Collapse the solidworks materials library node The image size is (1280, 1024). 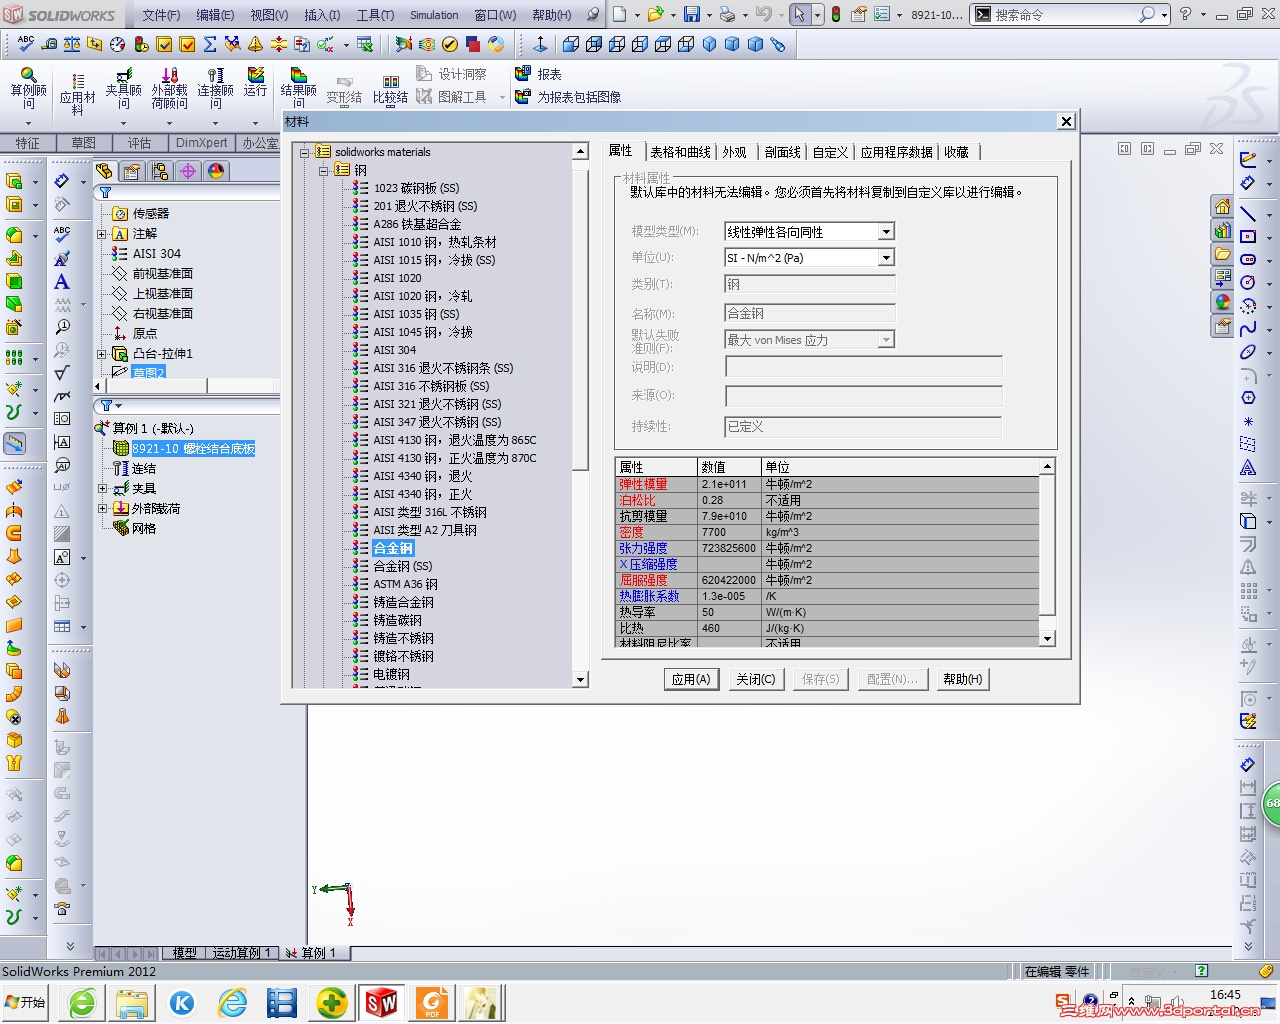click(x=305, y=152)
